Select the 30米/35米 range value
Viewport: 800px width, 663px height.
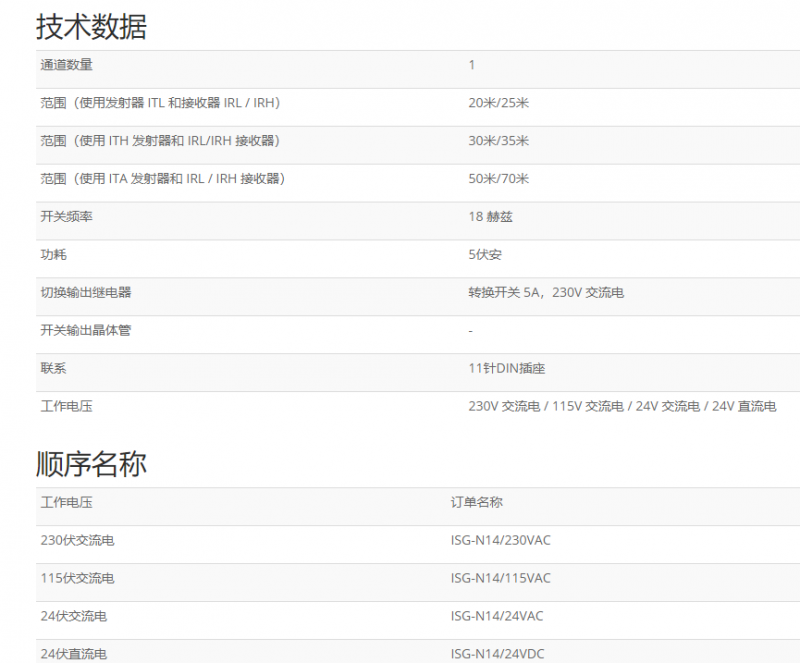tap(498, 141)
